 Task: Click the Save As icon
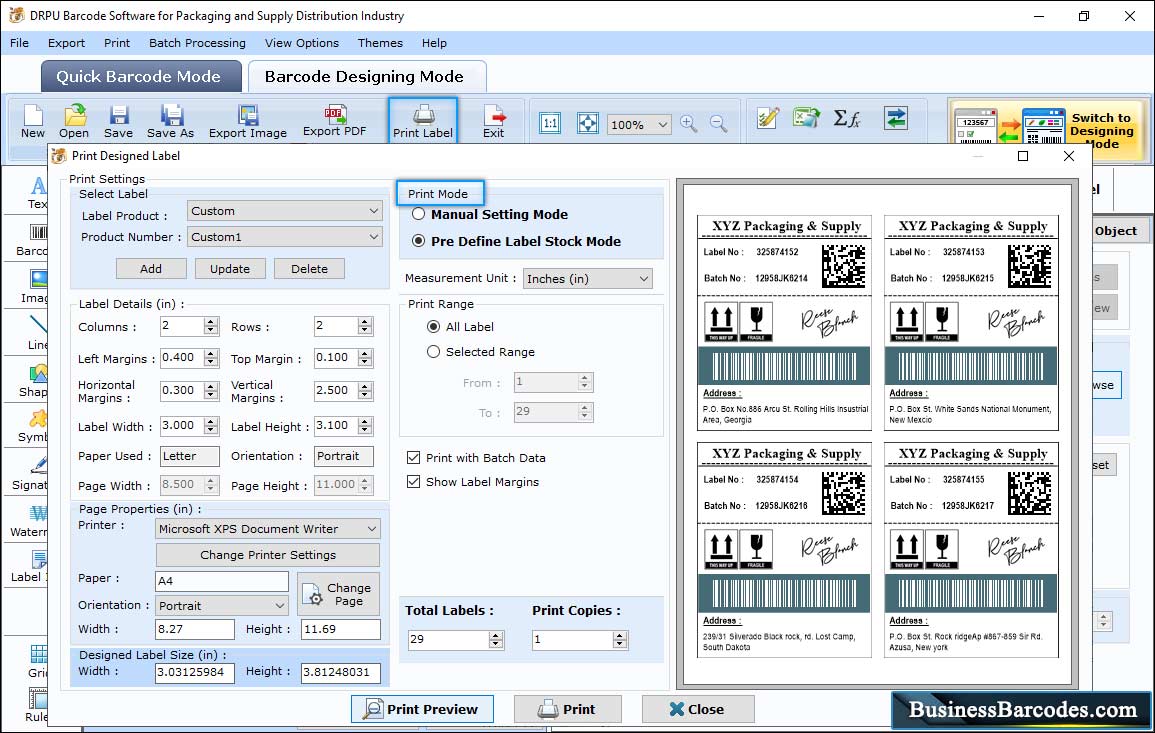pos(170,121)
